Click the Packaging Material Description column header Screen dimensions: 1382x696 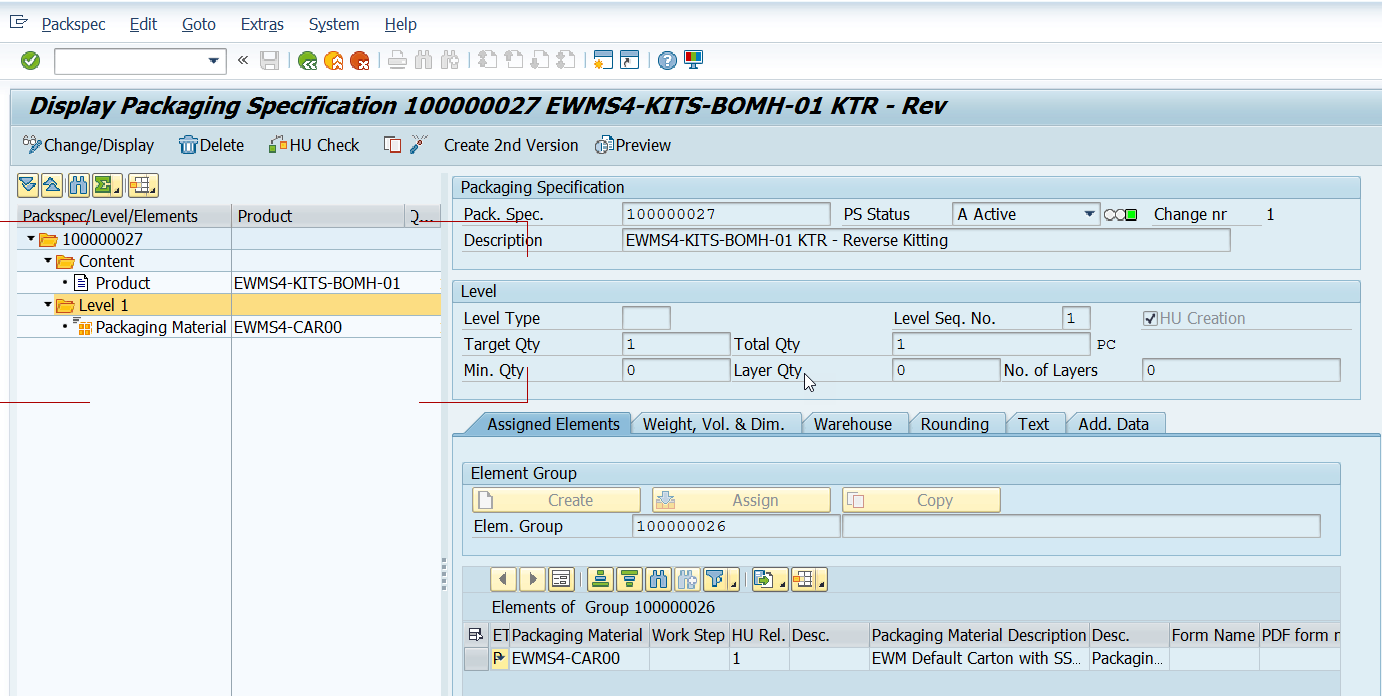pos(979,635)
